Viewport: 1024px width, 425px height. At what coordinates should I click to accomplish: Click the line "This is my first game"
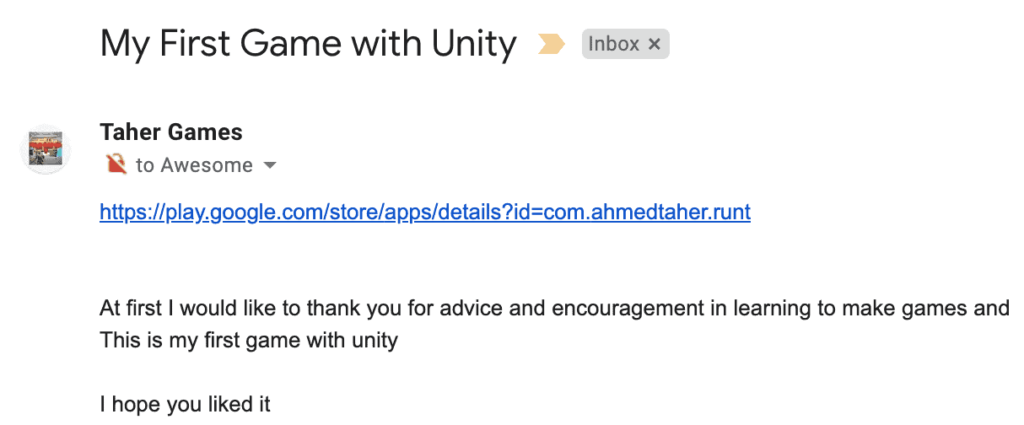[202, 340]
